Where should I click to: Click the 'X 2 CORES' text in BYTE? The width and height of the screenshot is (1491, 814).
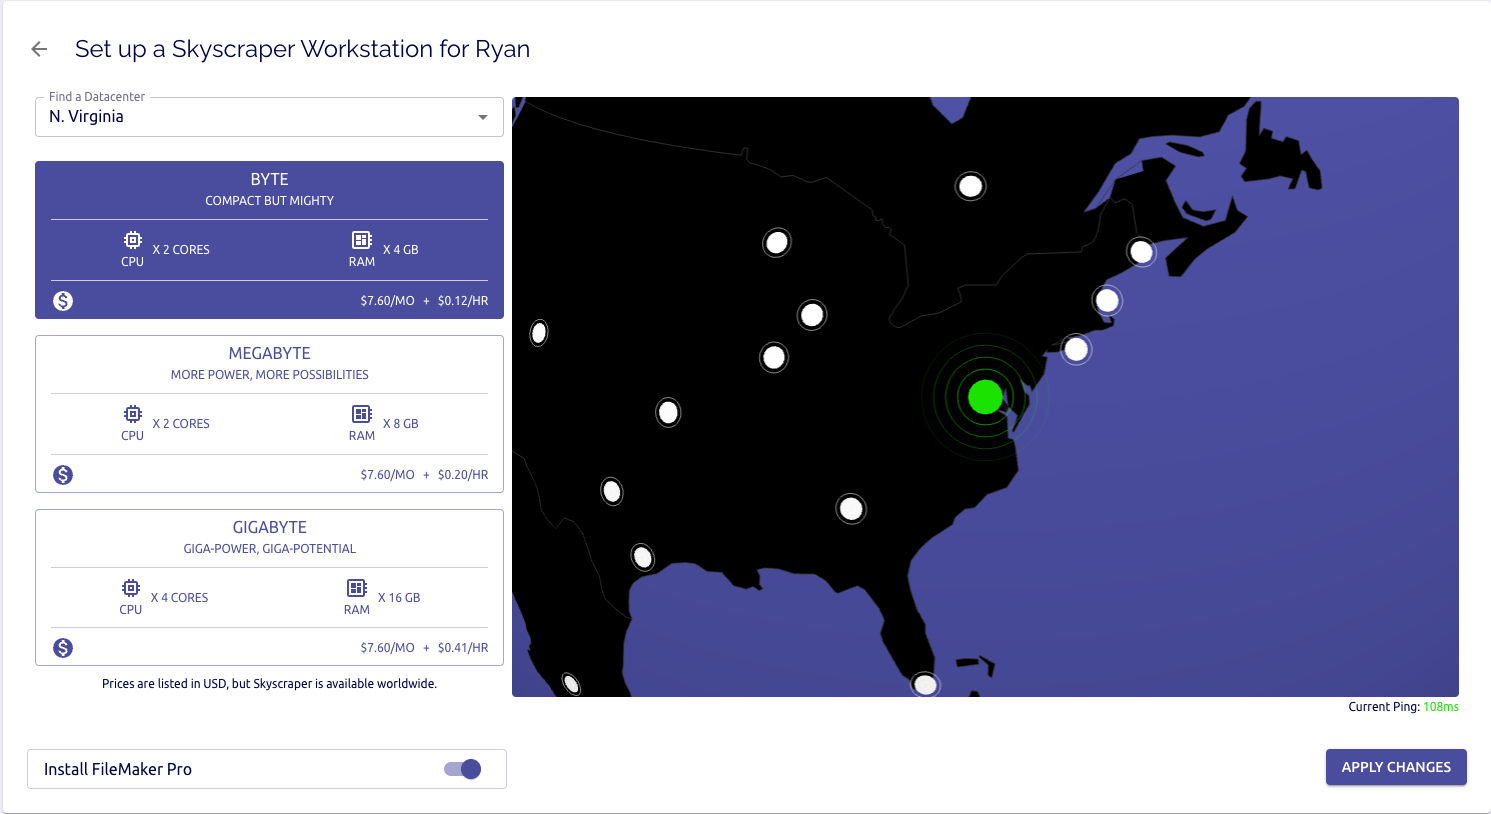[181, 250]
